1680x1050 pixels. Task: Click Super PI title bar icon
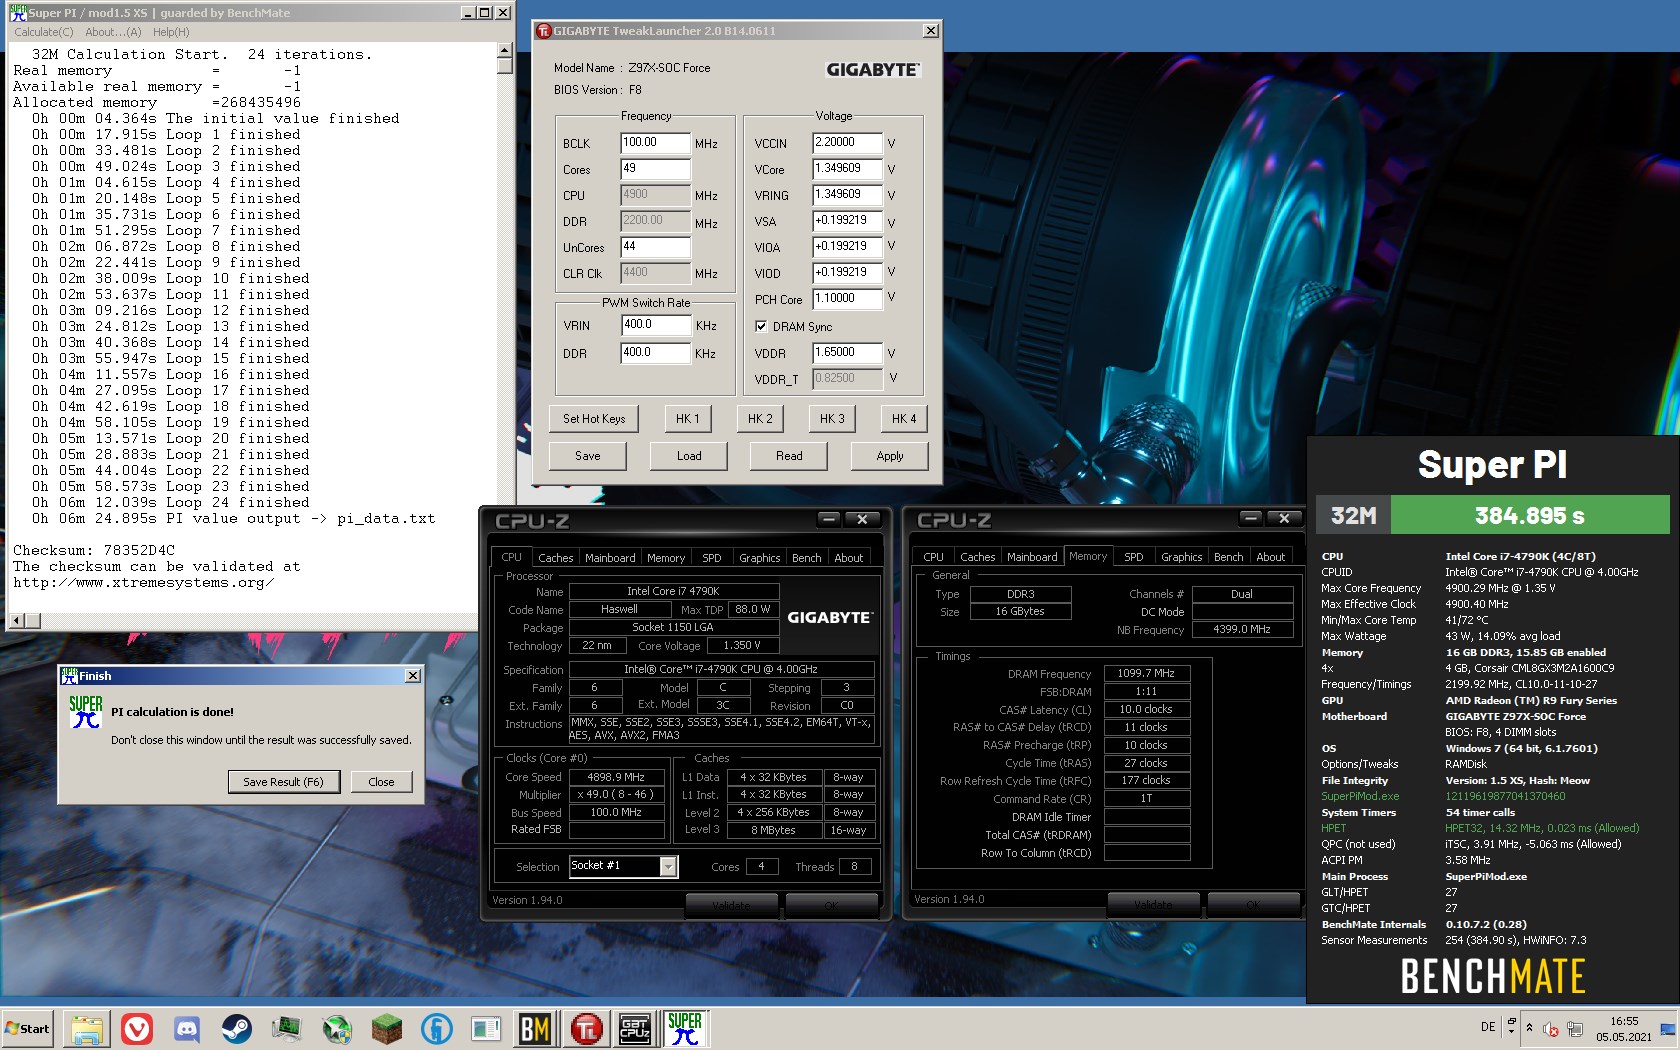(x=18, y=13)
